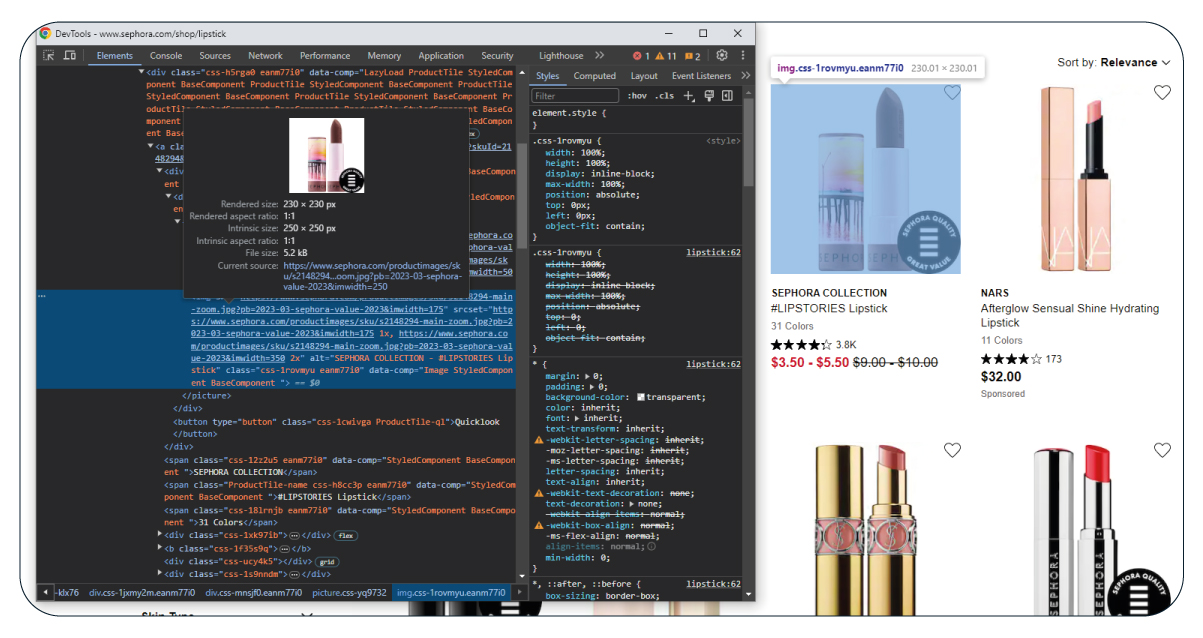The height and width of the screenshot is (638, 1203).
Task: Click background-color transparent swatch
Action: coord(642,397)
